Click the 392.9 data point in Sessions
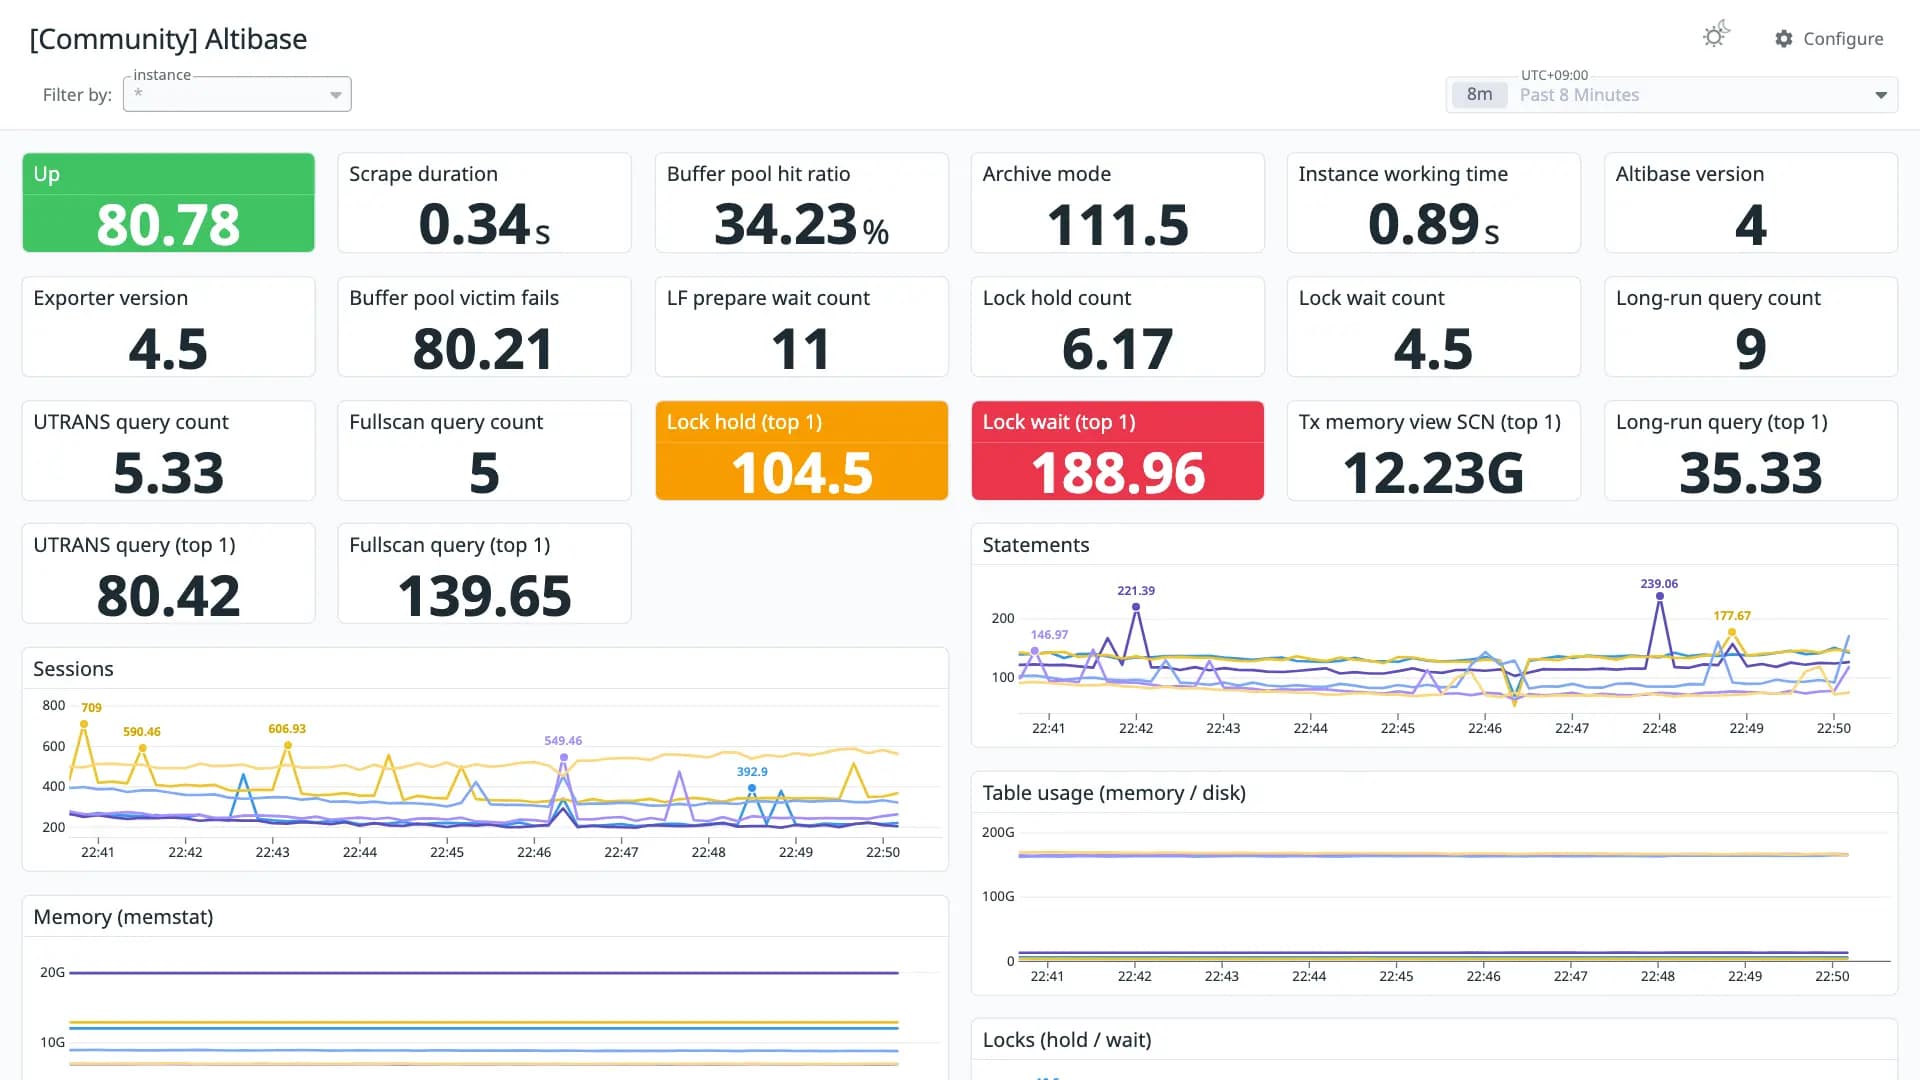The width and height of the screenshot is (1920, 1080). 752,788
